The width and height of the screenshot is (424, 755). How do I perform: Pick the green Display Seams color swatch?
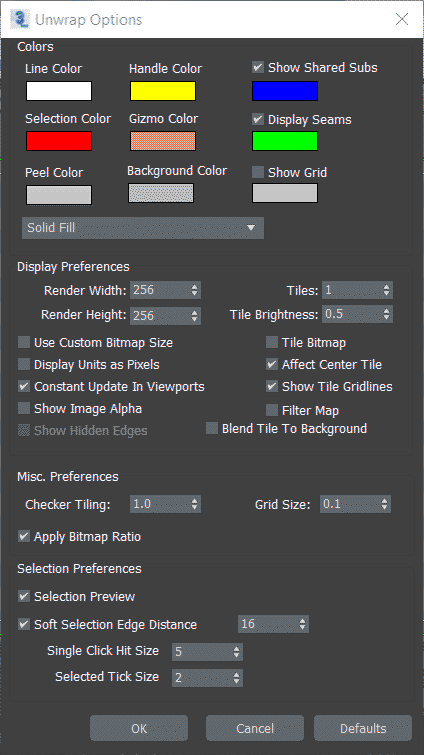(x=285, y=141)
